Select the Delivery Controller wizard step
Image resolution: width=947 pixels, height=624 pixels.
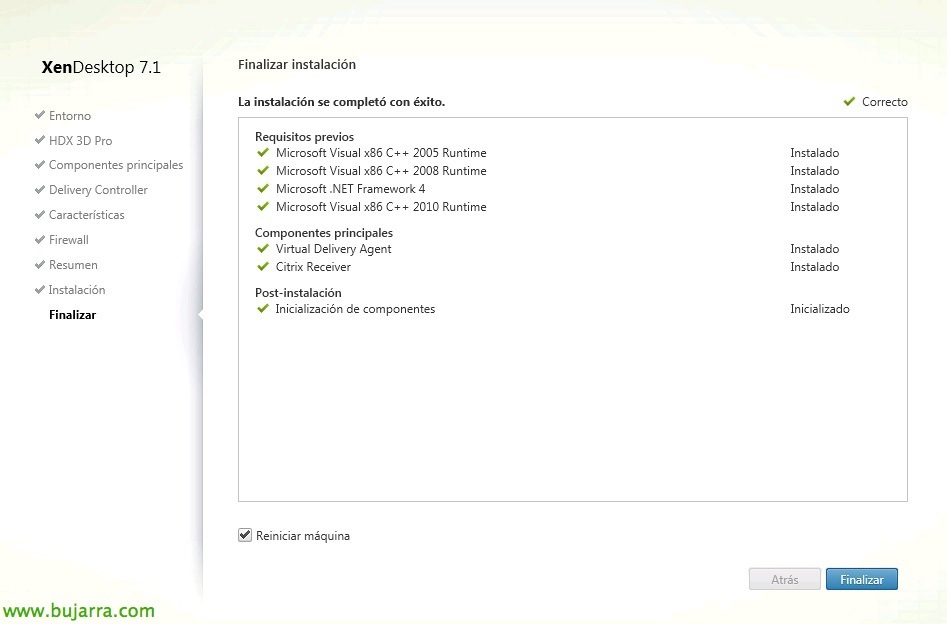(98, 190)
